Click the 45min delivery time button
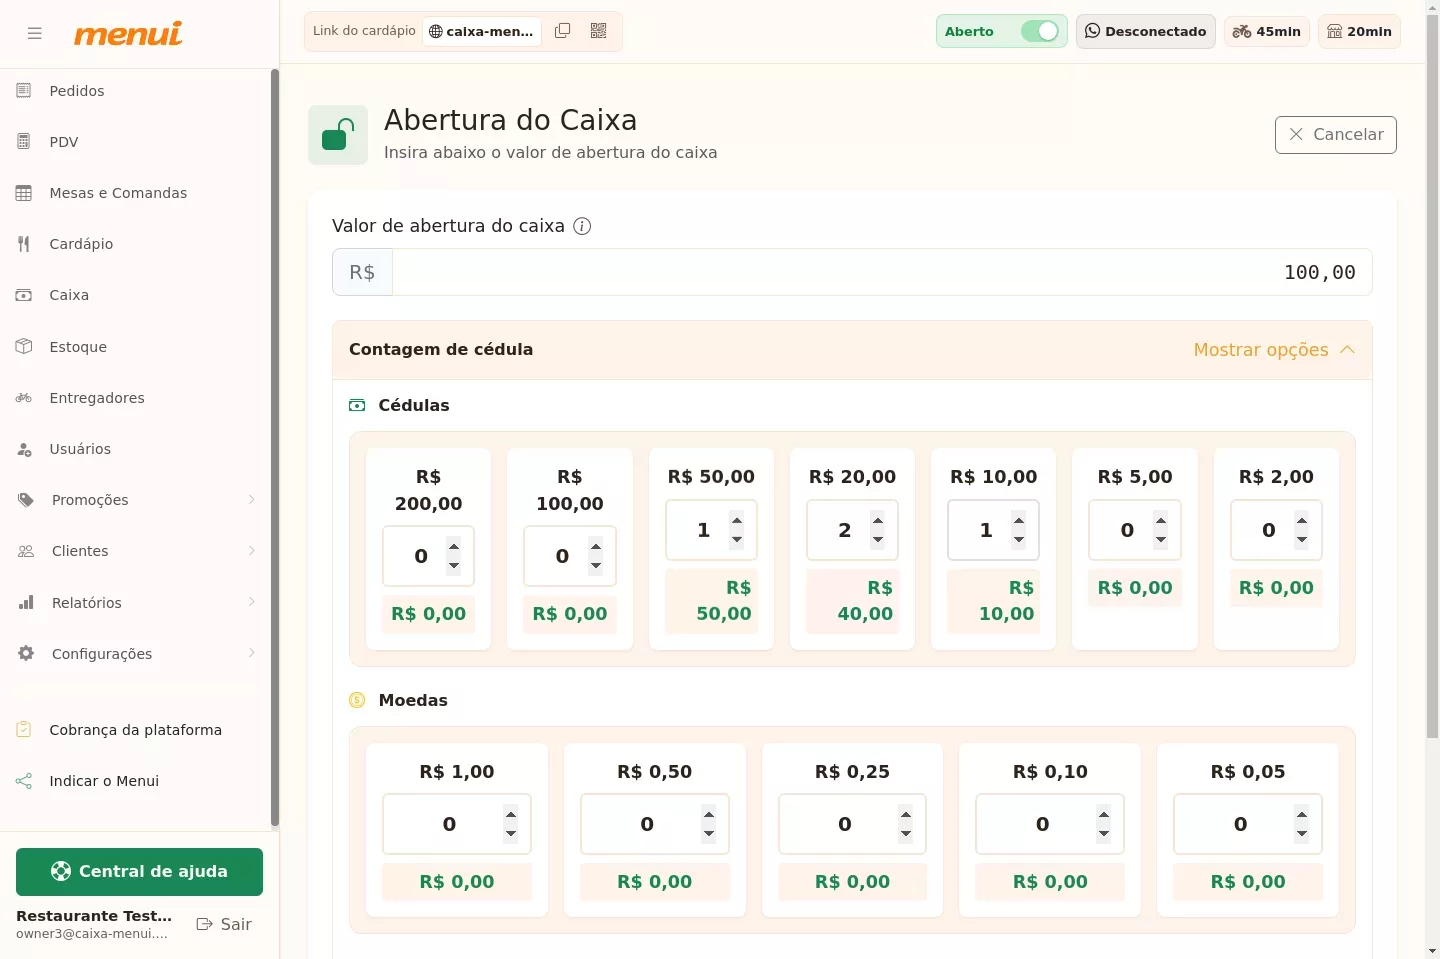The width and height of the screenshot is (1440, 959). coord(1267,31)
